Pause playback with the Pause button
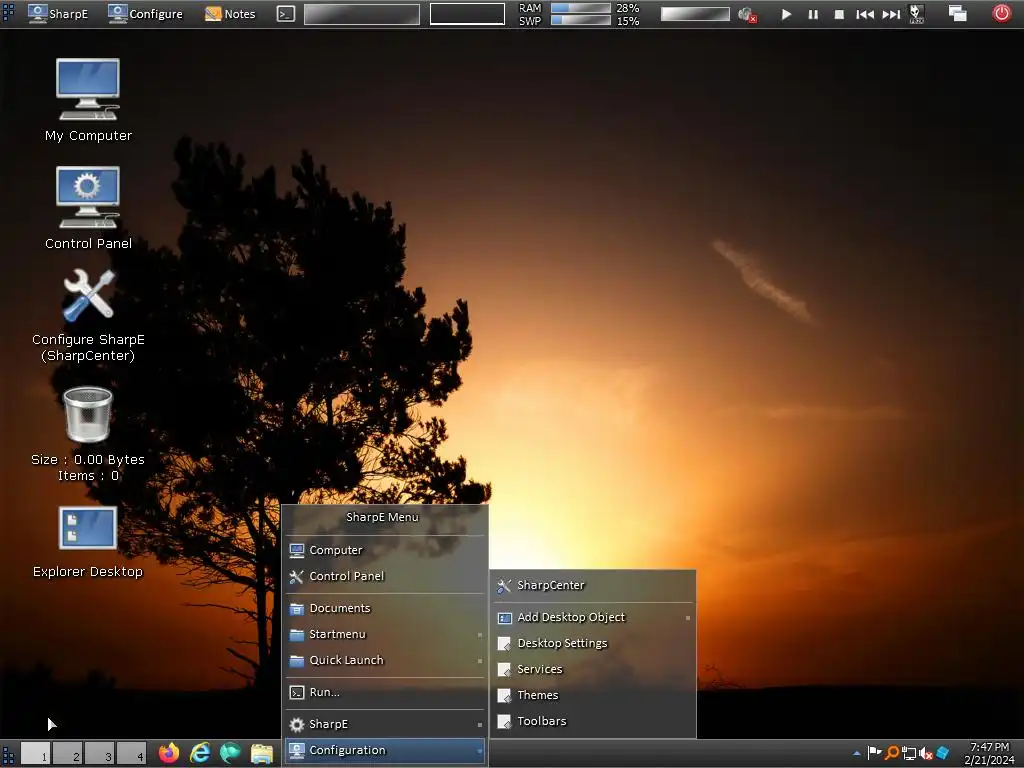The image size is (1024, 768). click(x=813, y=14)
